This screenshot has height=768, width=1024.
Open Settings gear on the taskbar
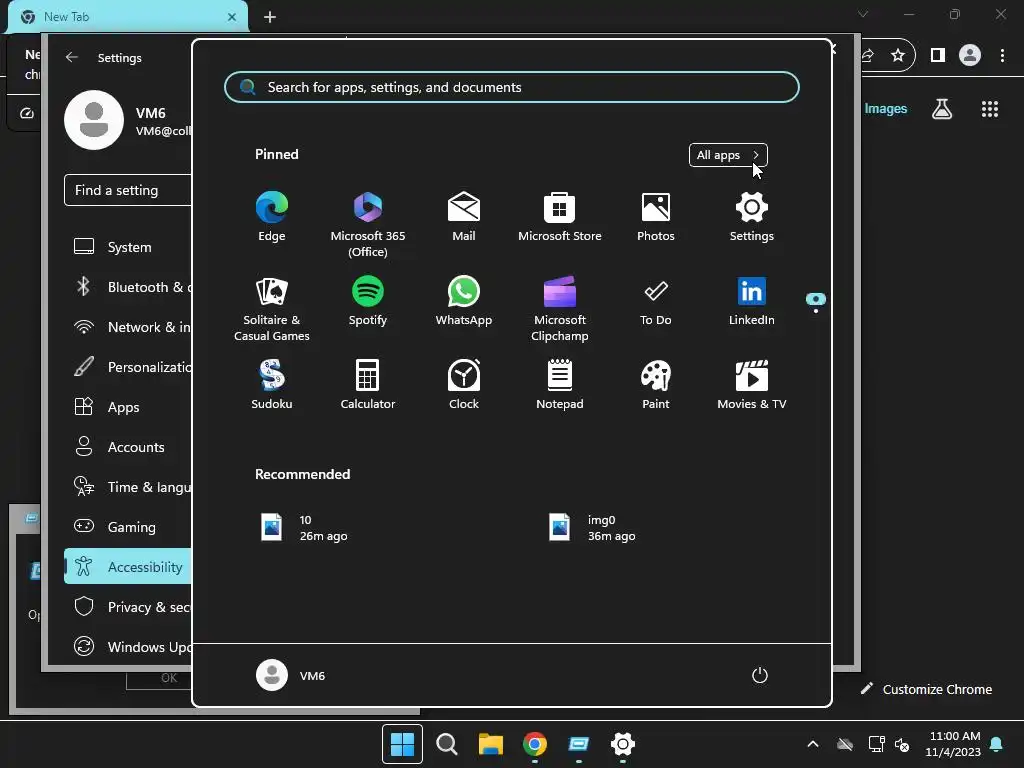tap(623, 744)
